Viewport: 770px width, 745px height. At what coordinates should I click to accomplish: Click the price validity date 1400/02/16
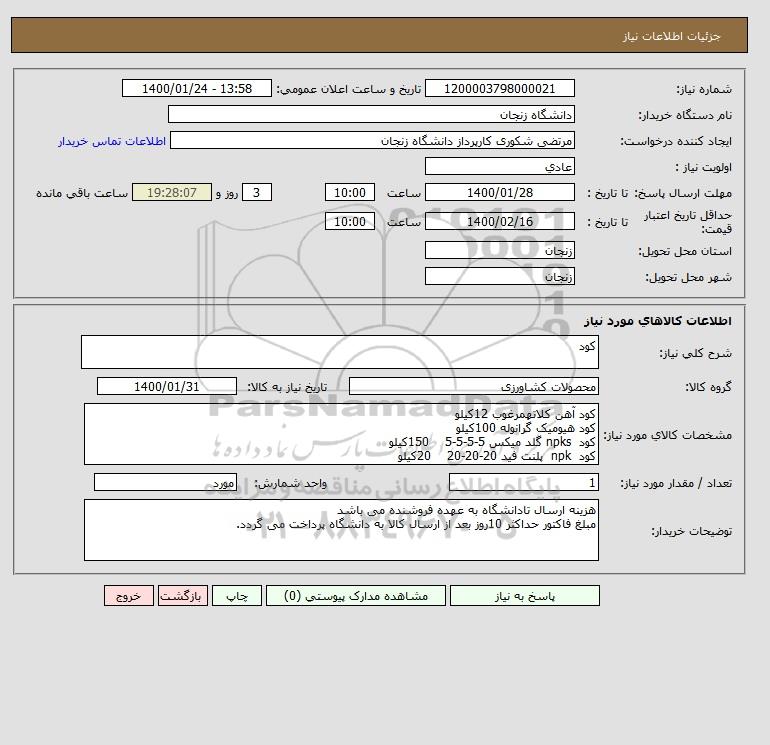point(499,221)
